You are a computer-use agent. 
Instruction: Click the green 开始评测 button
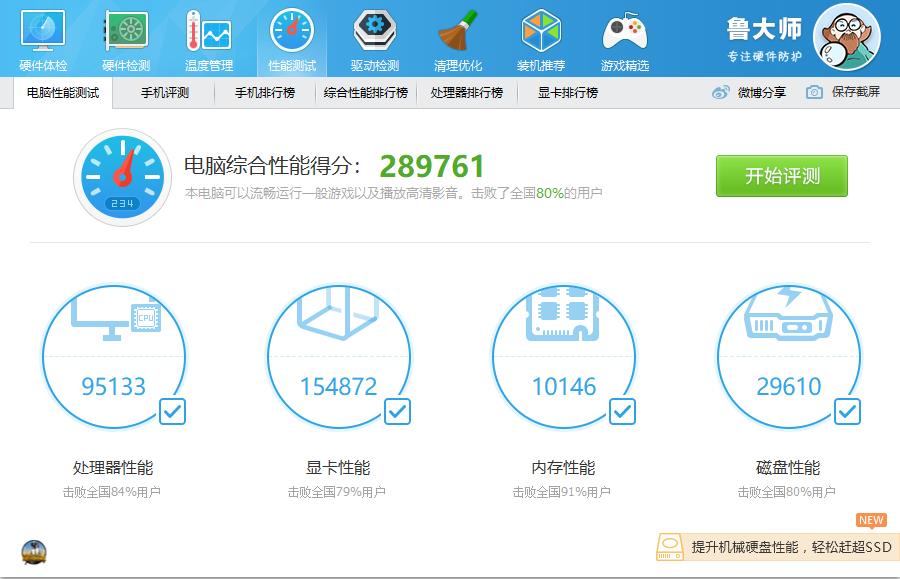pos(782,176)
